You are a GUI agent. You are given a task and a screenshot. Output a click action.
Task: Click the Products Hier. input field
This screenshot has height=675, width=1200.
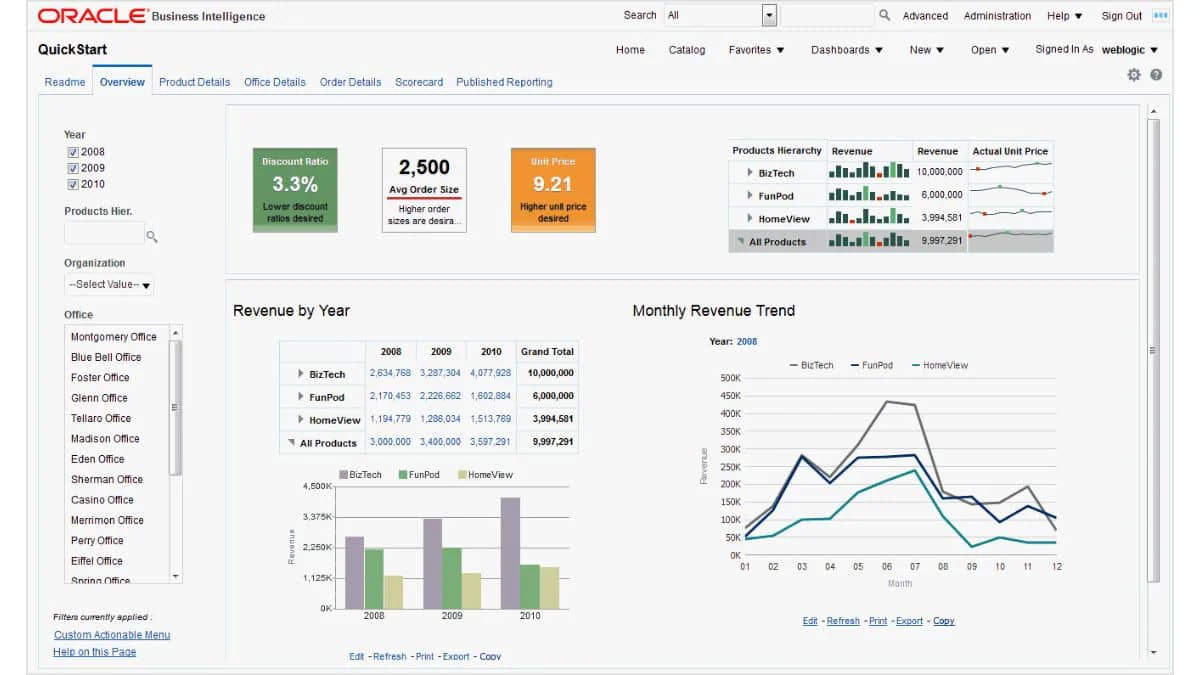(x=105, y=233)
